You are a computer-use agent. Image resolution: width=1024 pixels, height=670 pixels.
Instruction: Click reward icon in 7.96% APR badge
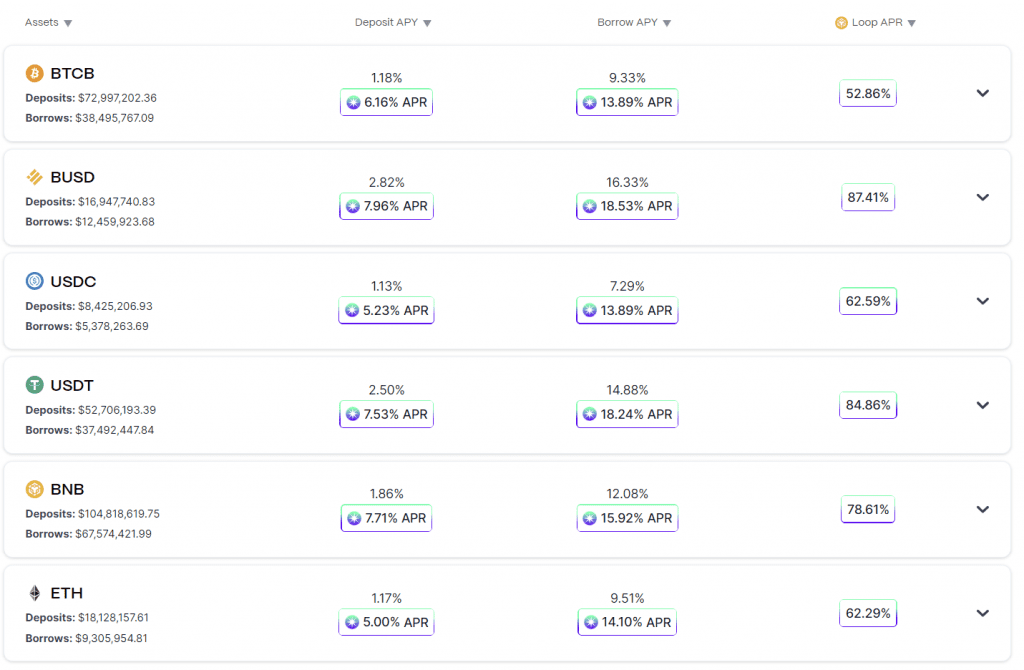click(x=353, y=206)
